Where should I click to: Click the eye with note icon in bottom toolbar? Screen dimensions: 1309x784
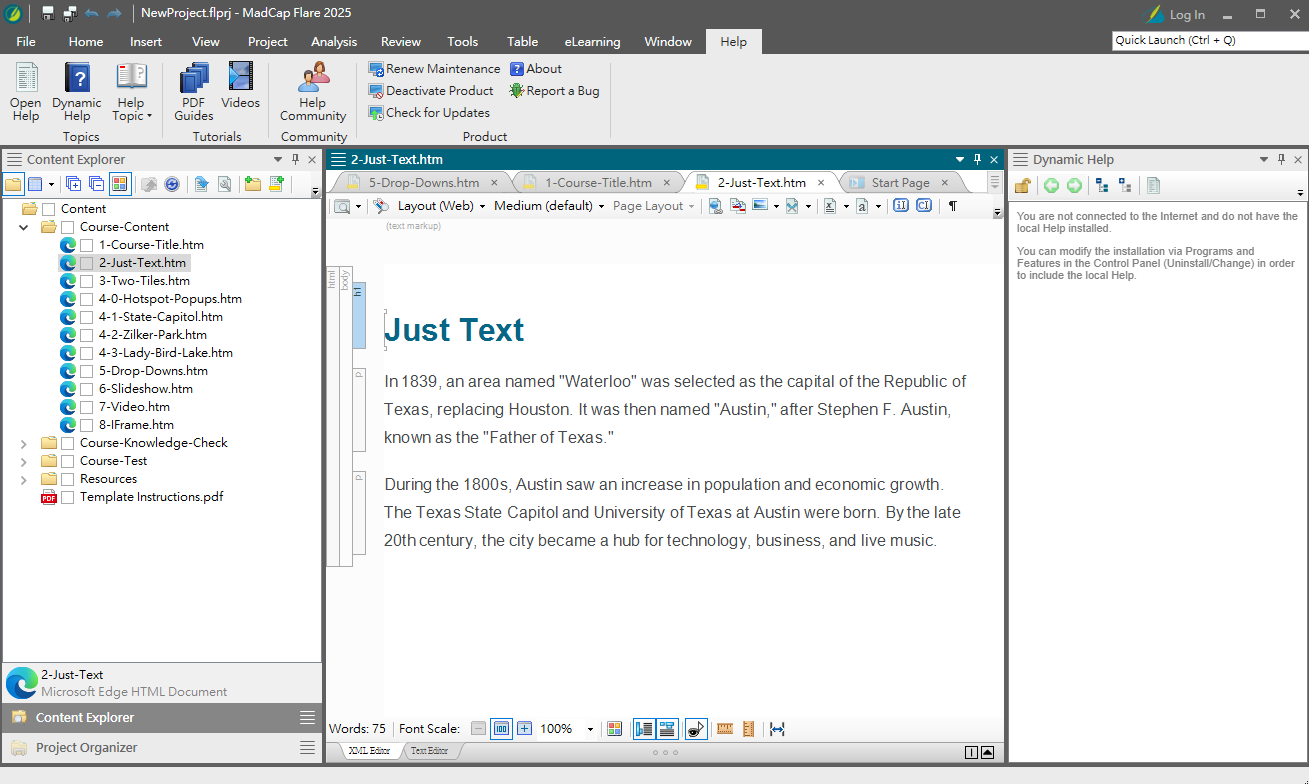point(696,729)
